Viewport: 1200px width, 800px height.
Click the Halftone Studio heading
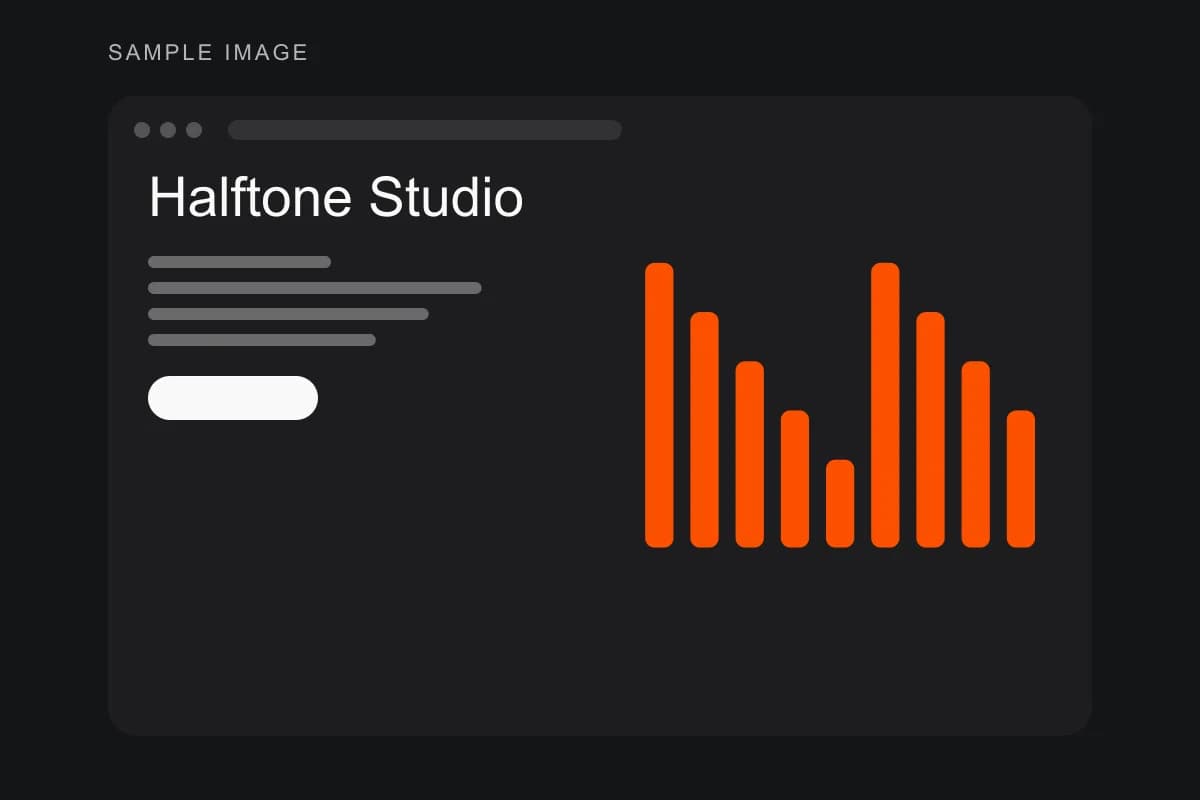pyautogui.click(x=336, y=197)
